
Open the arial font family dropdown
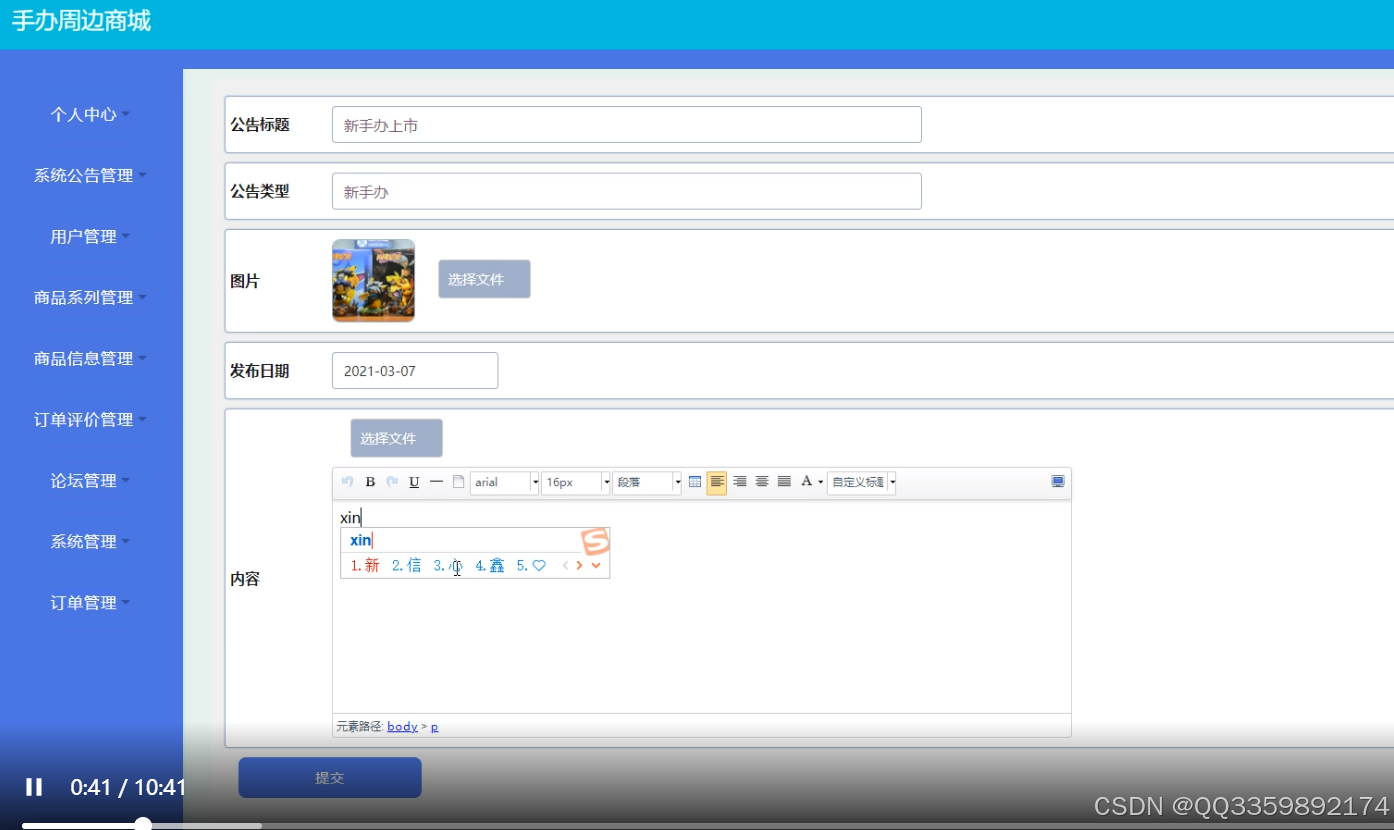coord(535,482)
